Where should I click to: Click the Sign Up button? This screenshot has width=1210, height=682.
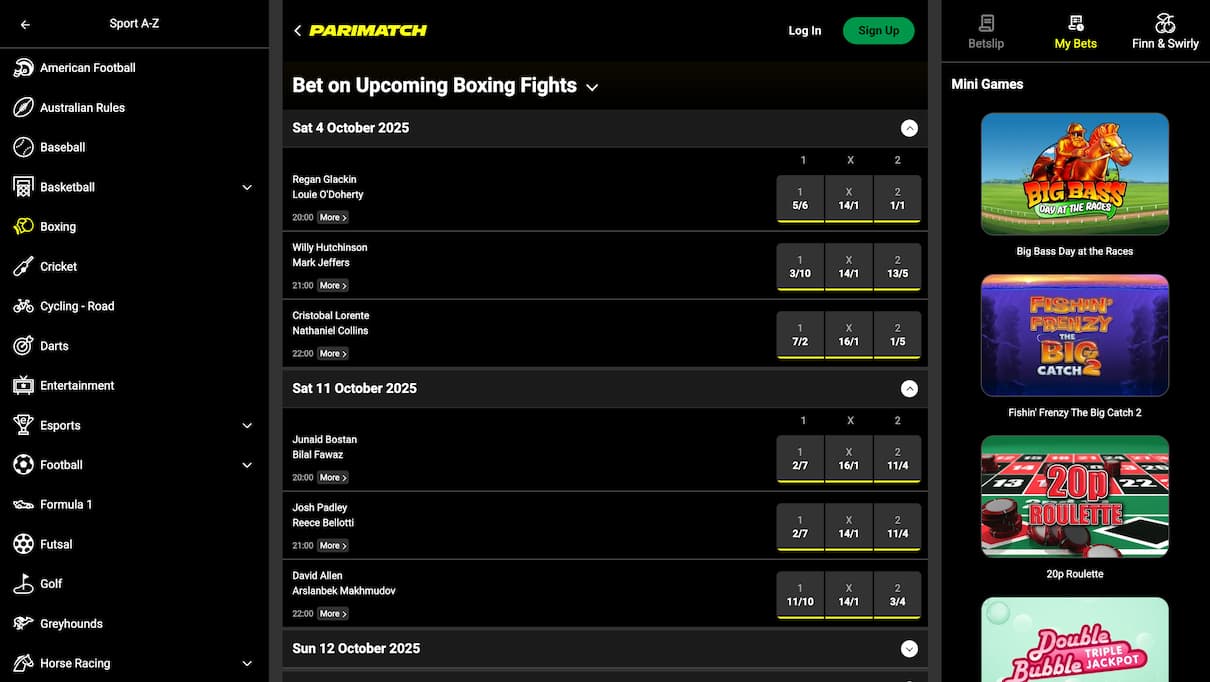click(x=878, y=31)
